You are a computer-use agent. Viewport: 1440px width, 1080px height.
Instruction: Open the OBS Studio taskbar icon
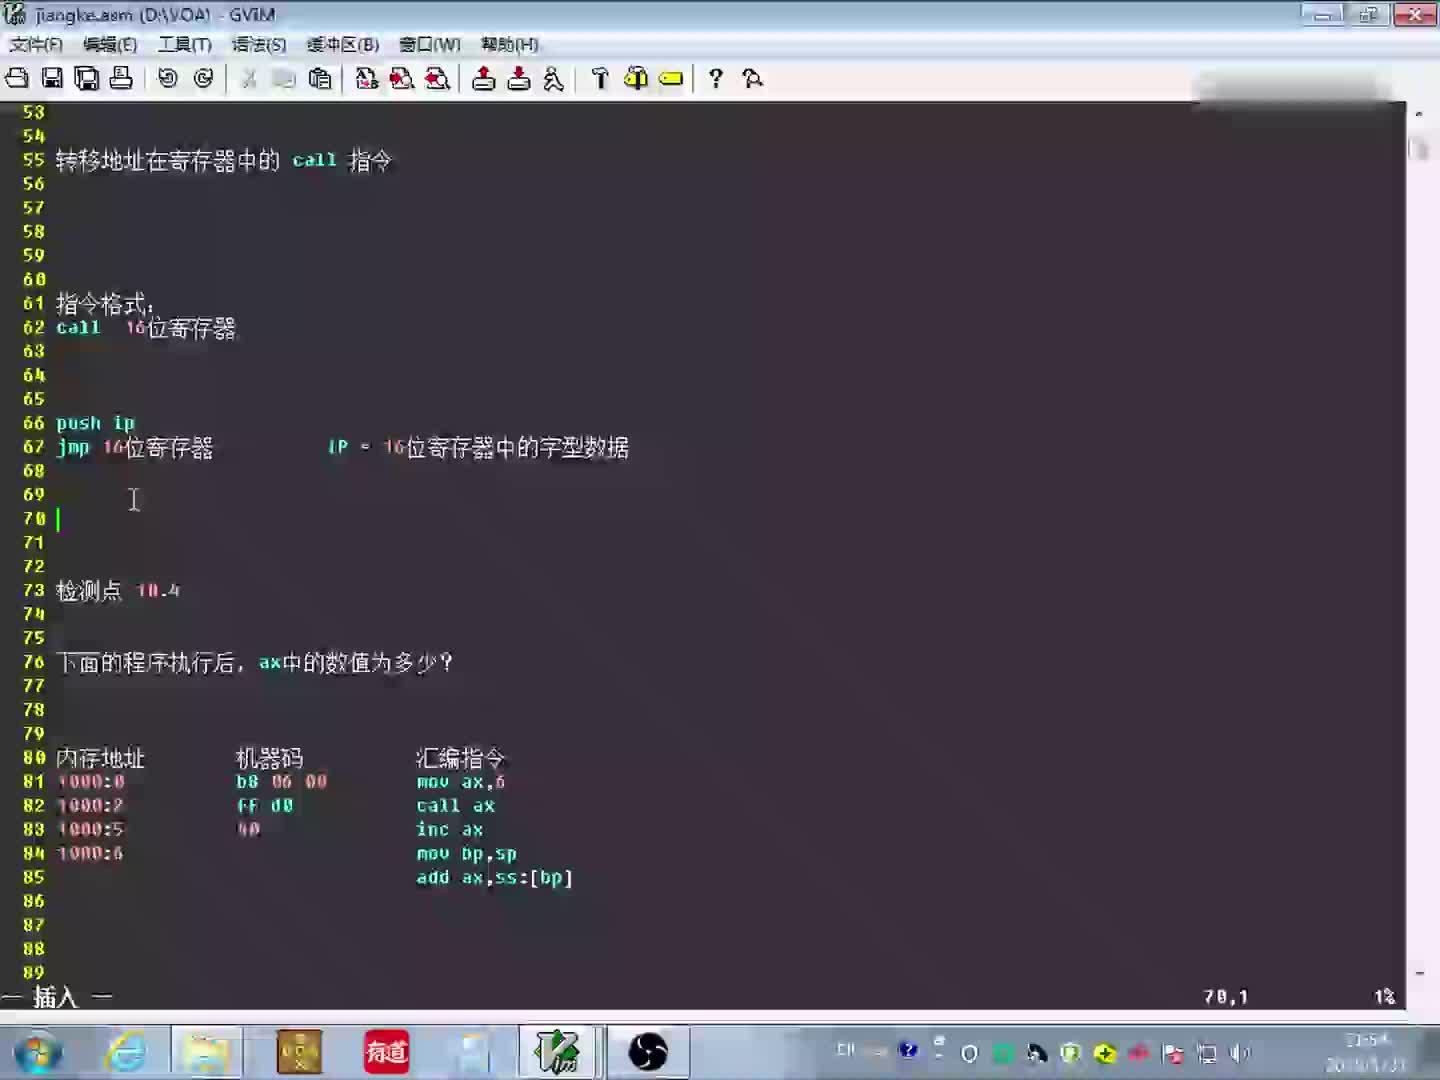click(648, 1052)
